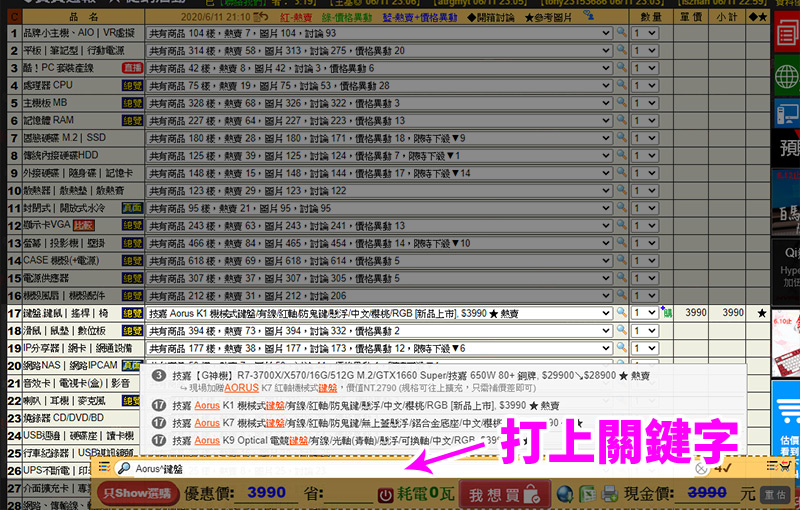Click the power icon beside 耗電0瓦
The width and height of the screenshot is (800, 510).
pyautogui.click(x=385, y=495)
